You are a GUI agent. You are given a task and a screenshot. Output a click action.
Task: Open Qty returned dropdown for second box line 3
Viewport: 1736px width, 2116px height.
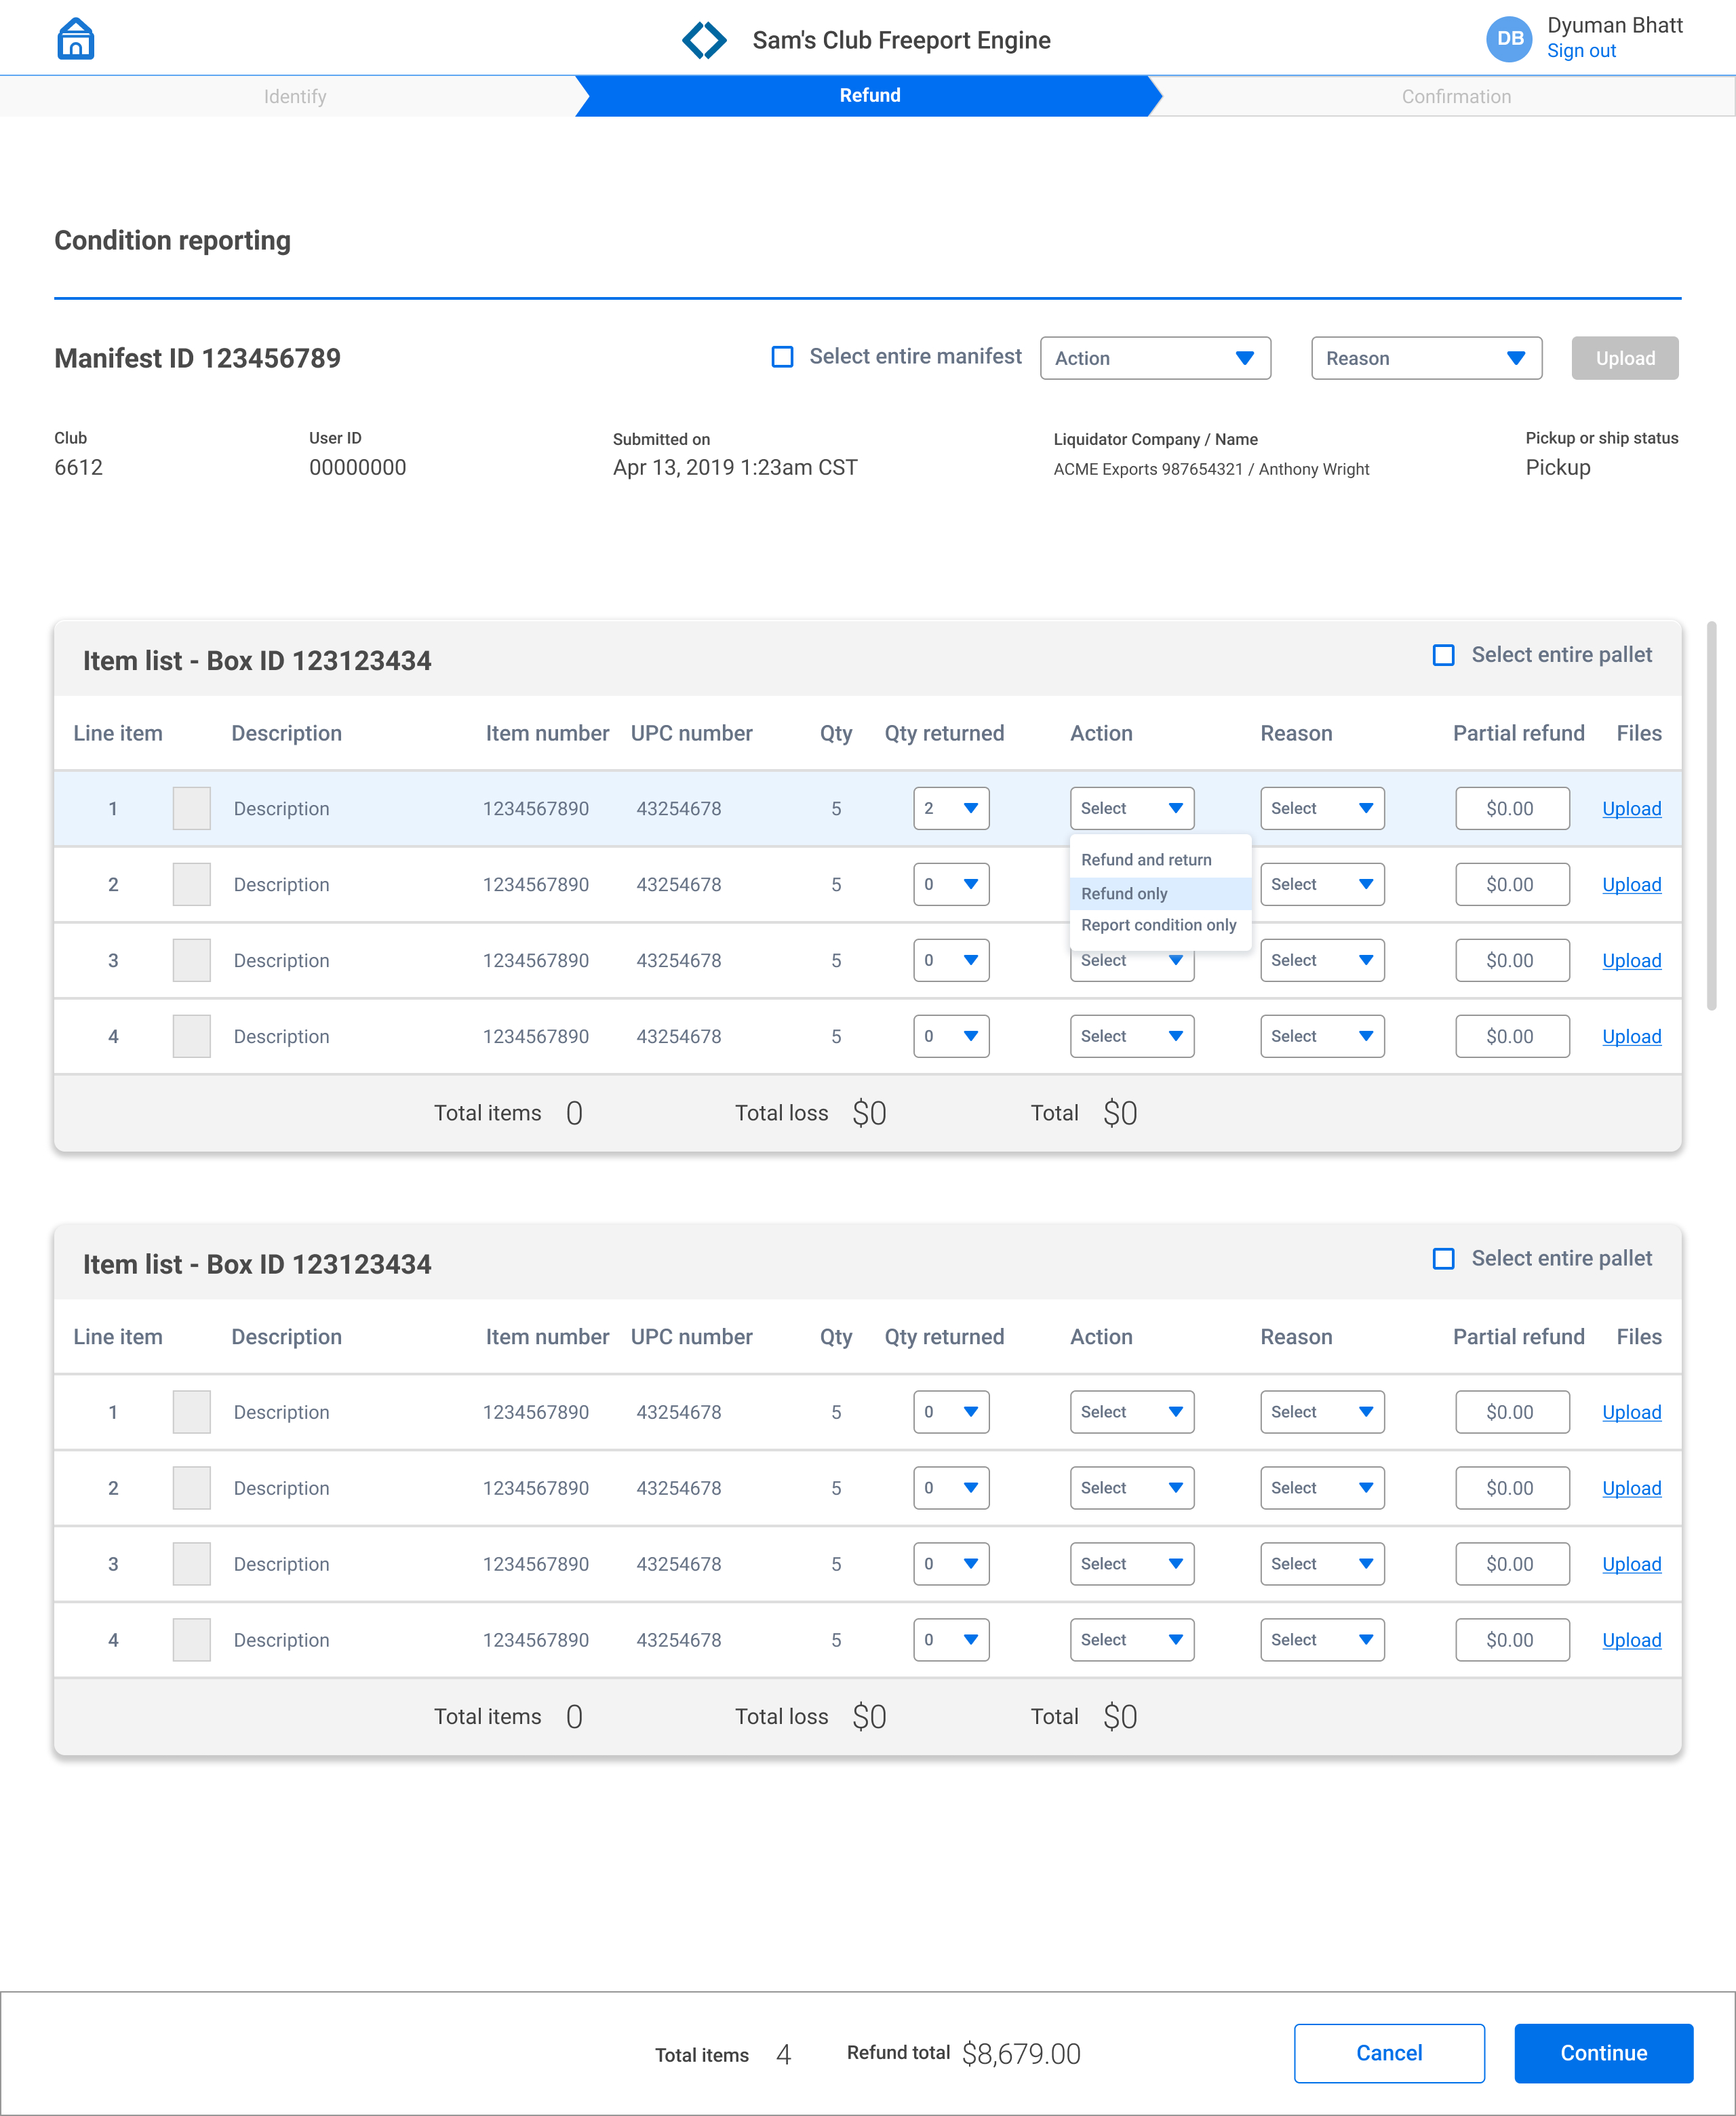pos(951,1564)
